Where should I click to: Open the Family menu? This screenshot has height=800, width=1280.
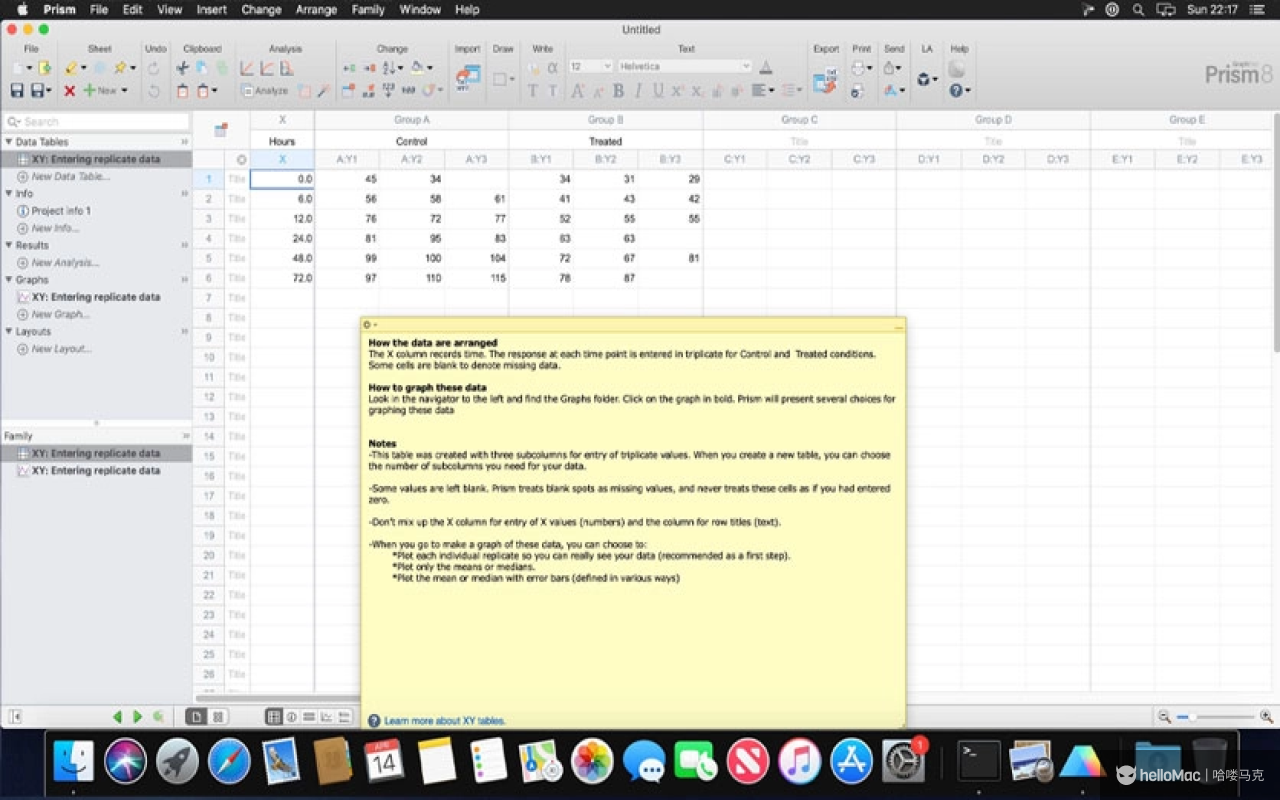click(x=368, y=9)
